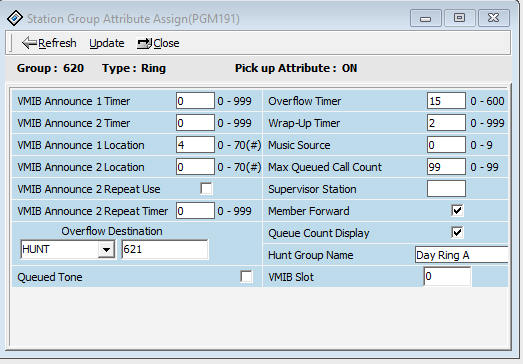523x364 pixels.
Task: Click the window title diamond icon
Action: [x=15, y=18]
